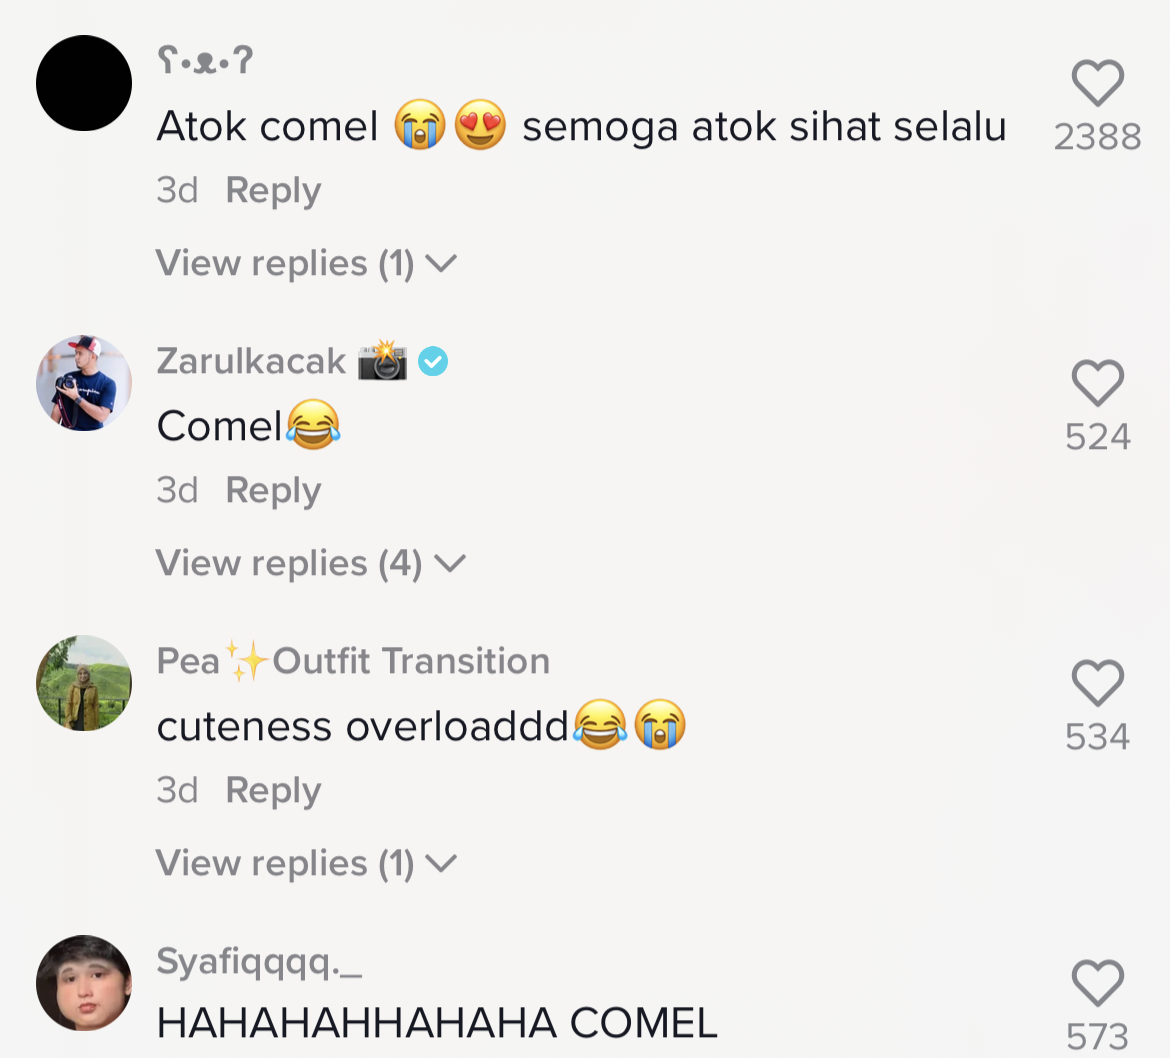Expand replies under Pea's 'cuteness overloaddd' comment

(x=306, y=863)
